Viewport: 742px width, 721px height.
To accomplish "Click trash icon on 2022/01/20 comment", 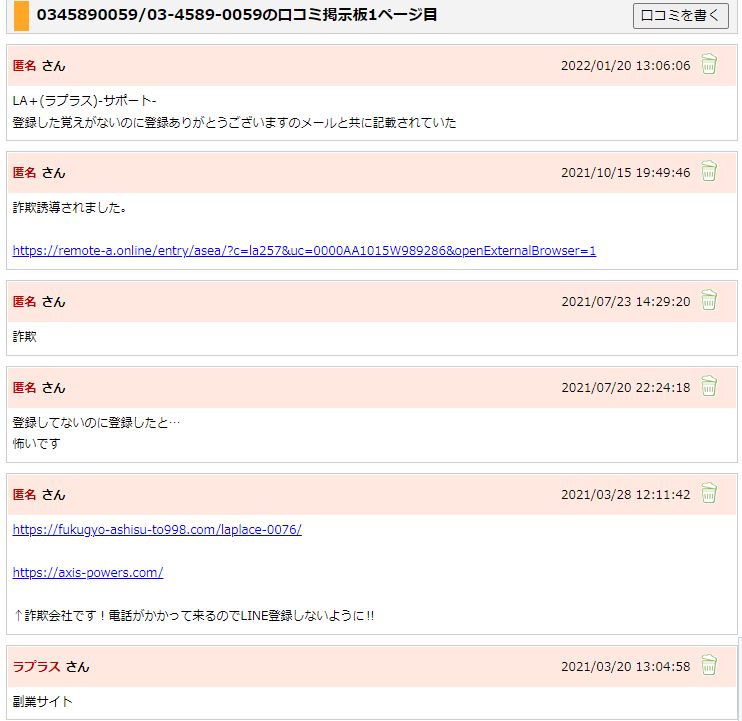I will coord(709,65).
